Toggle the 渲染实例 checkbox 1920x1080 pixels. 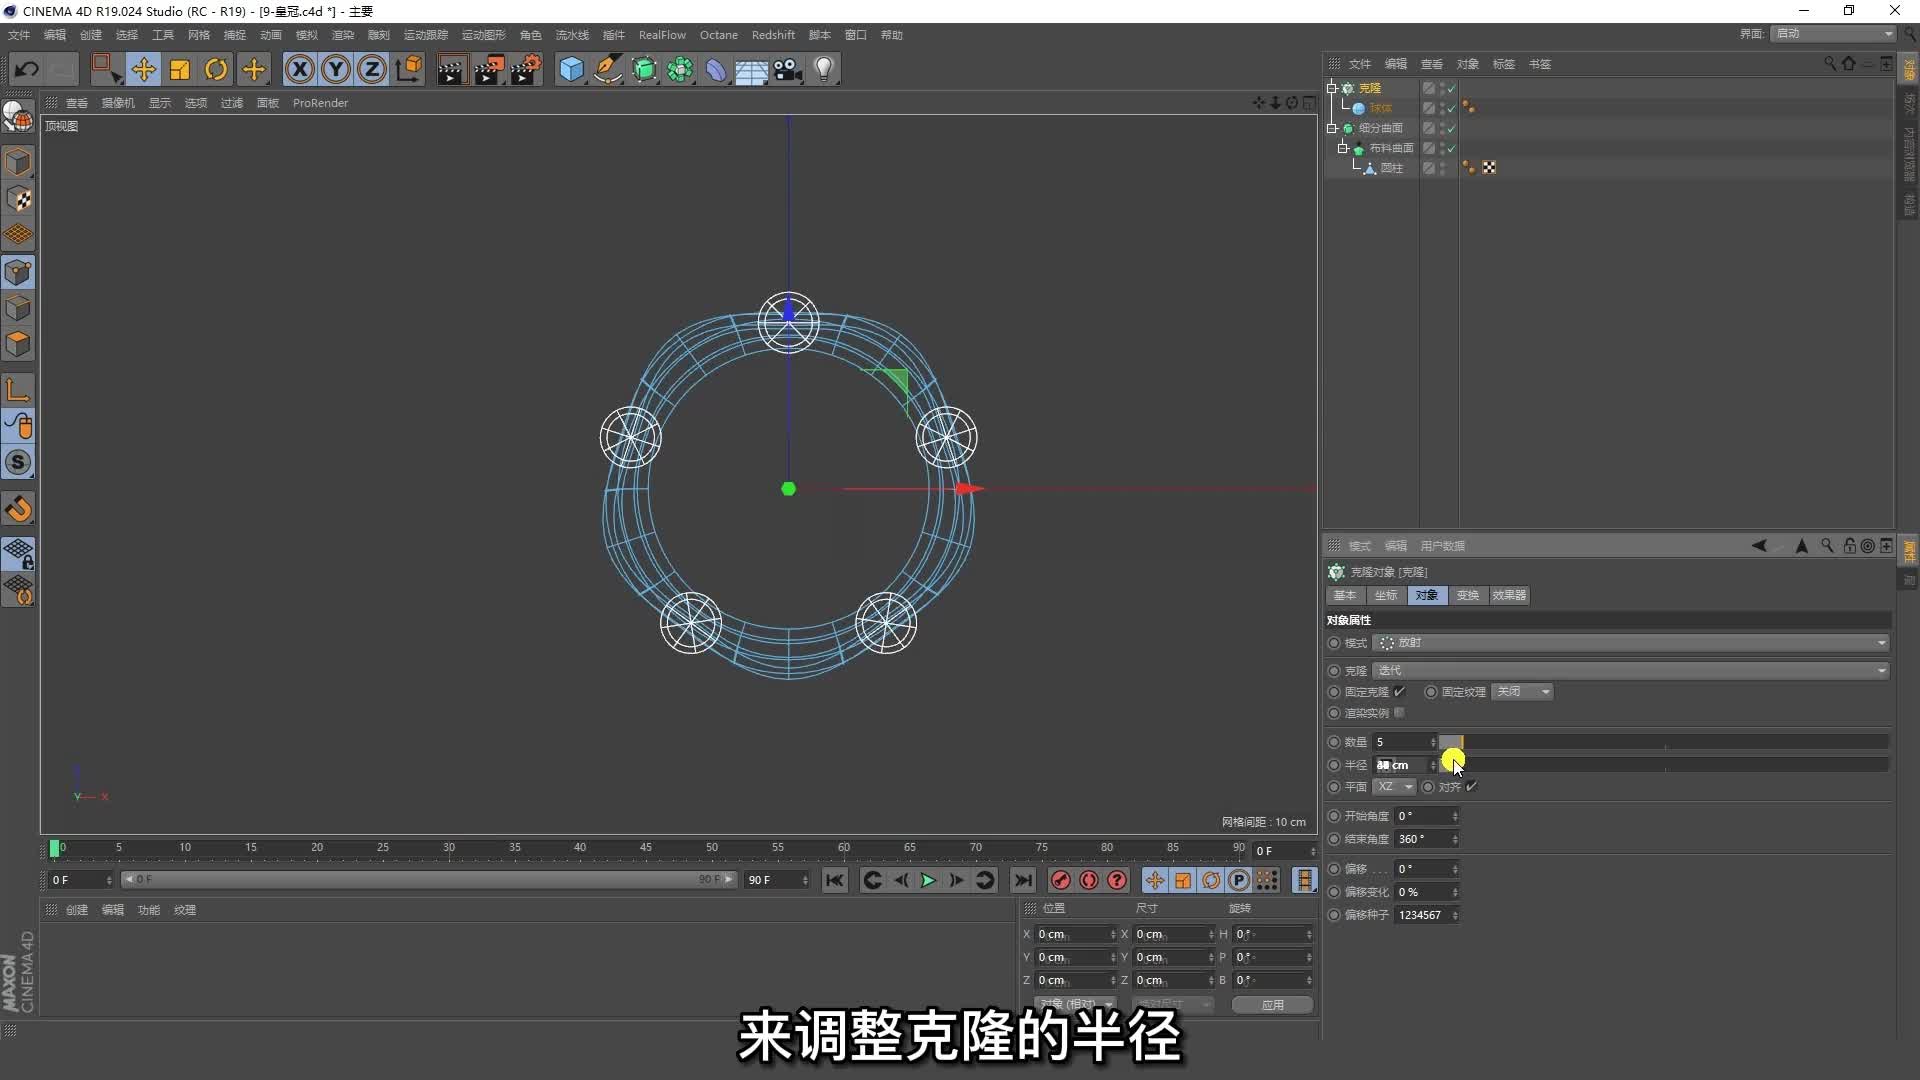pyautogui.click(x=1400, y=713)
